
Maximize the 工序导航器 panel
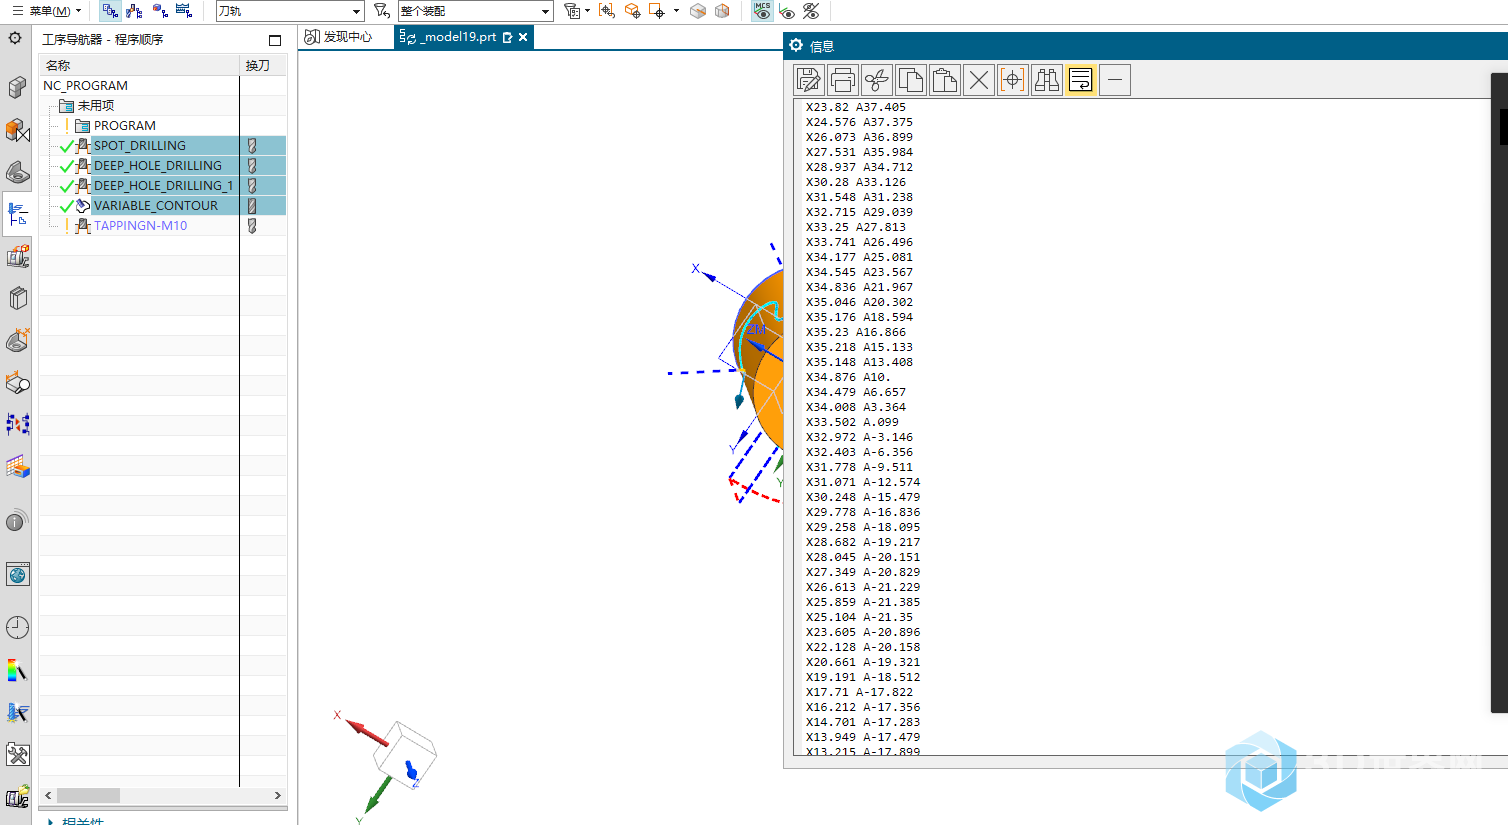tap(275, 40)
